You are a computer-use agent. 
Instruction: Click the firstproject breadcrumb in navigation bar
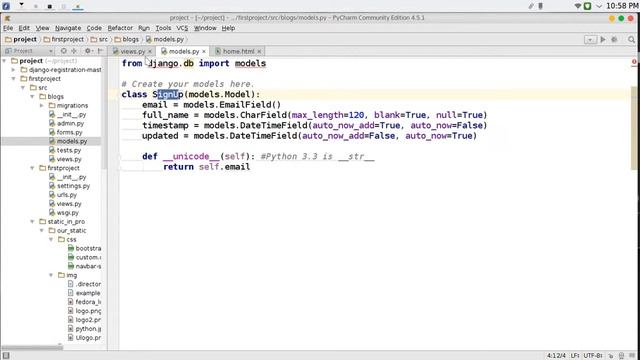64,40
